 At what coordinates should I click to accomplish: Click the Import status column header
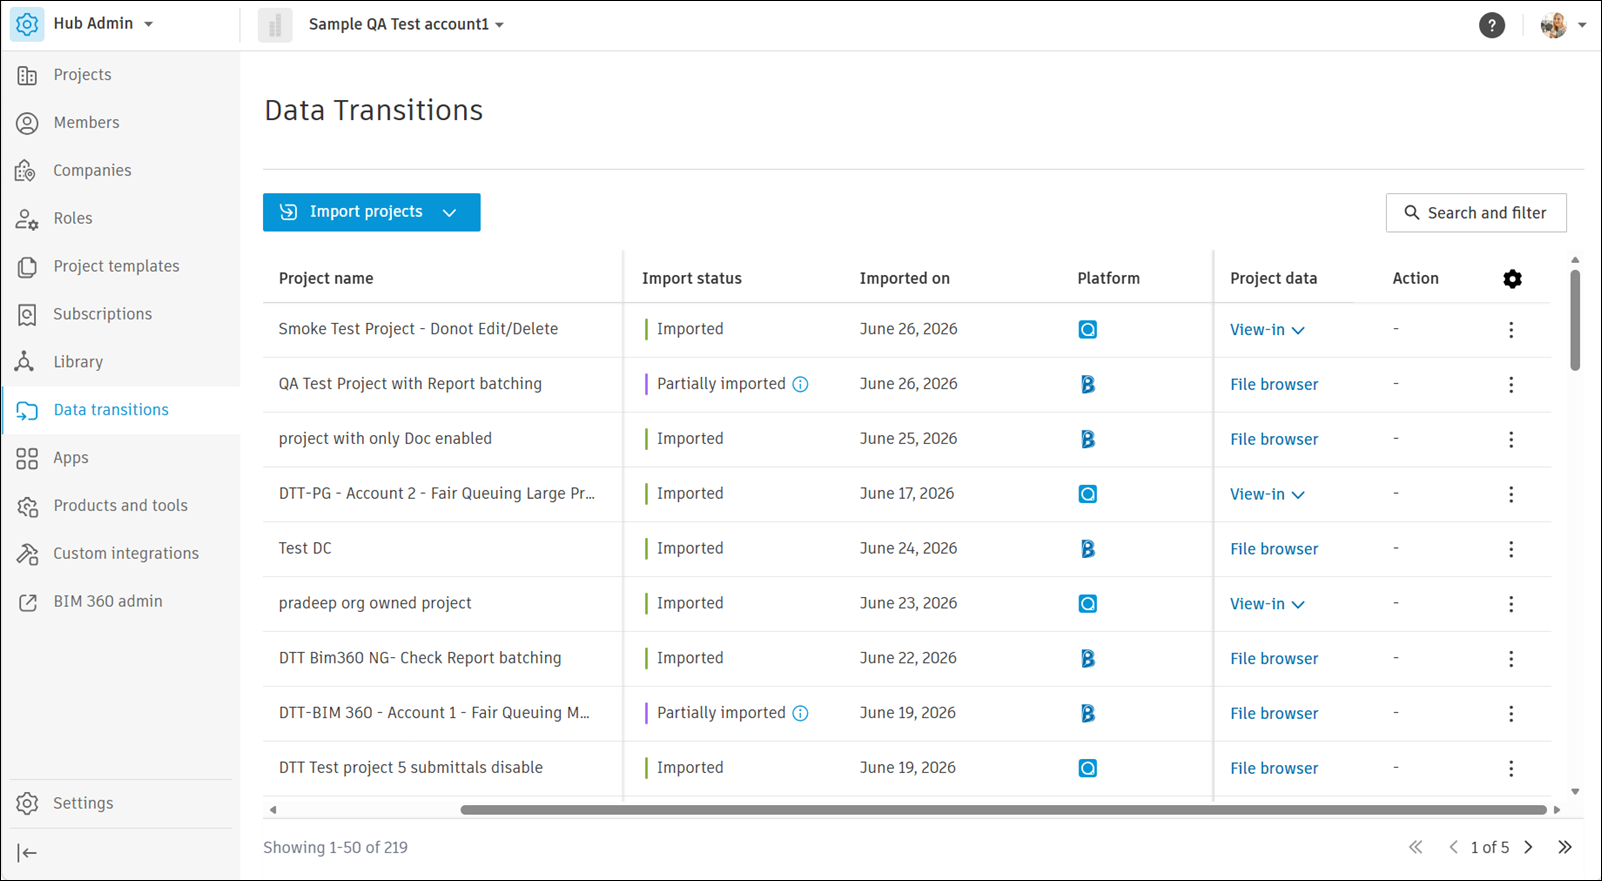(692, 279)
